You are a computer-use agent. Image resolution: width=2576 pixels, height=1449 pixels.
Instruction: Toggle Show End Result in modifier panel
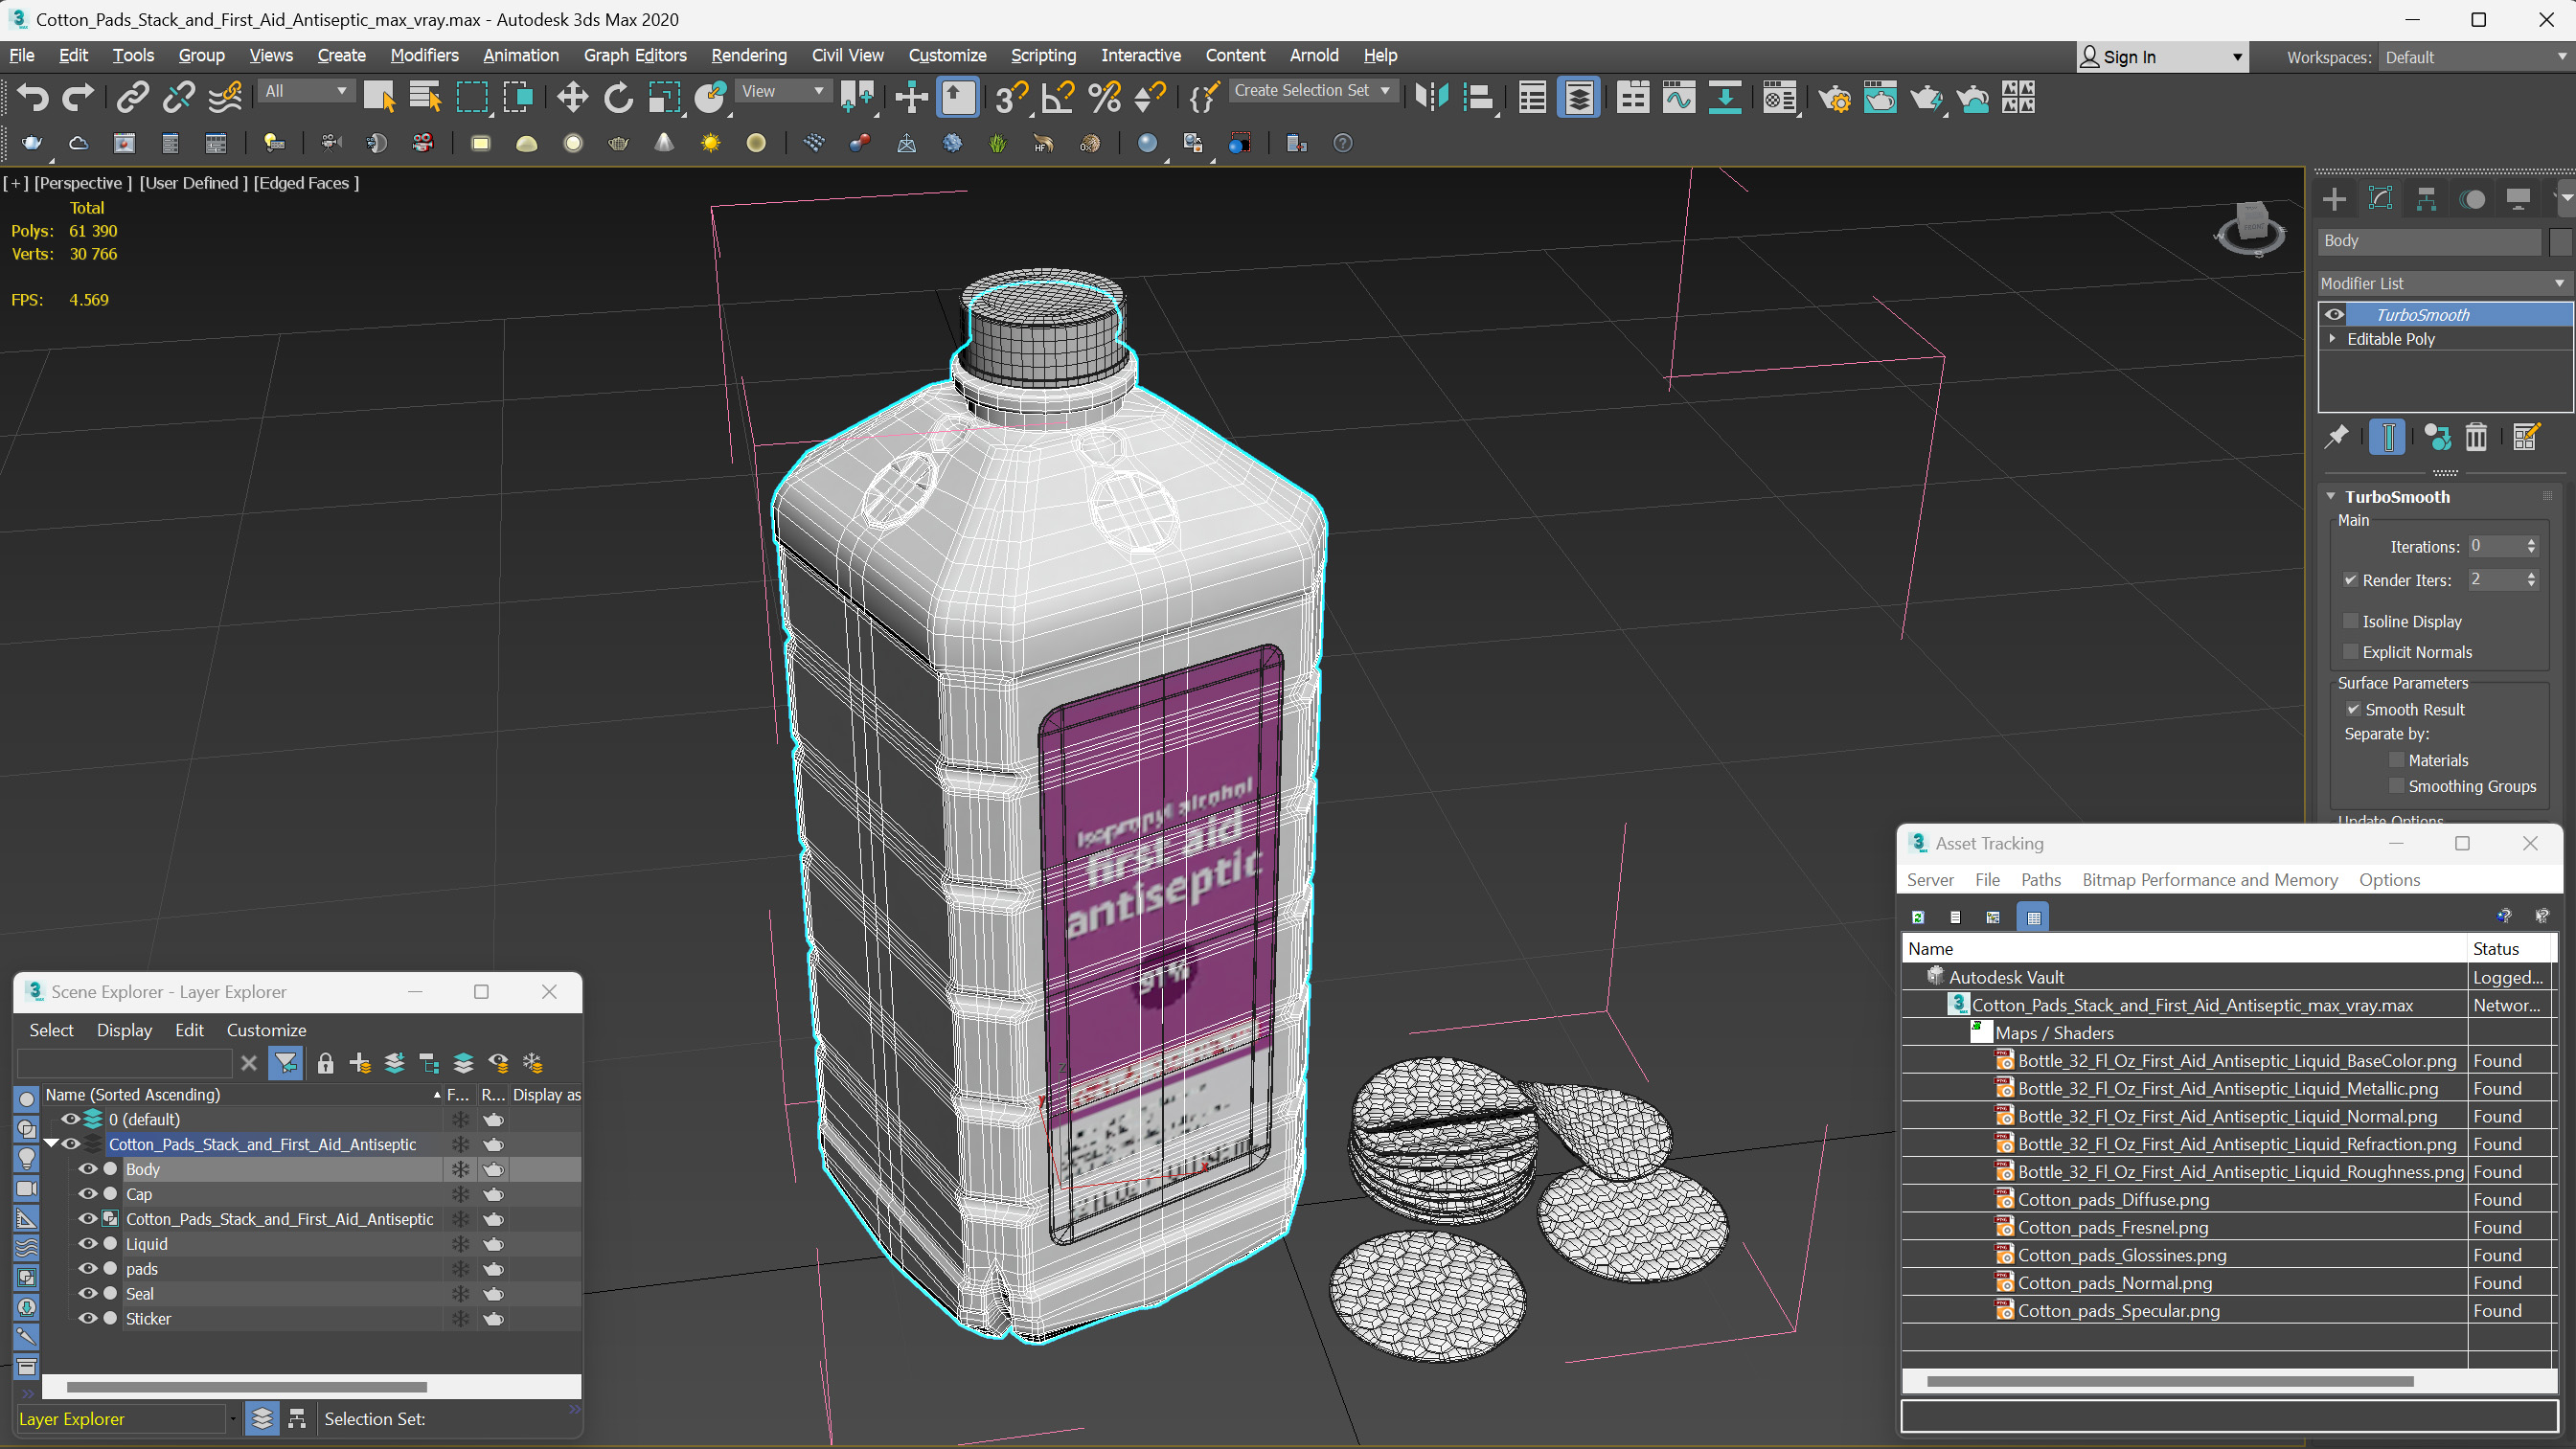coord(2387,437)
